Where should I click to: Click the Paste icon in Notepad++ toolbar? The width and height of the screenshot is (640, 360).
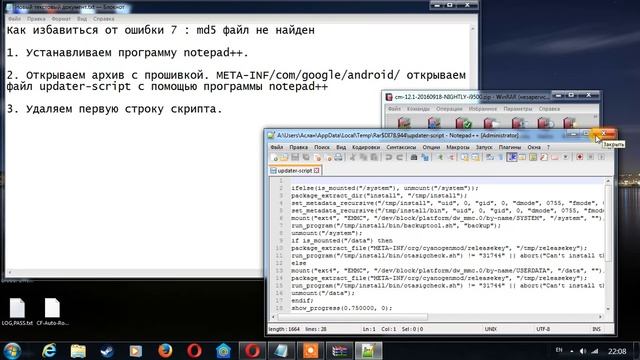coord(374,157)
